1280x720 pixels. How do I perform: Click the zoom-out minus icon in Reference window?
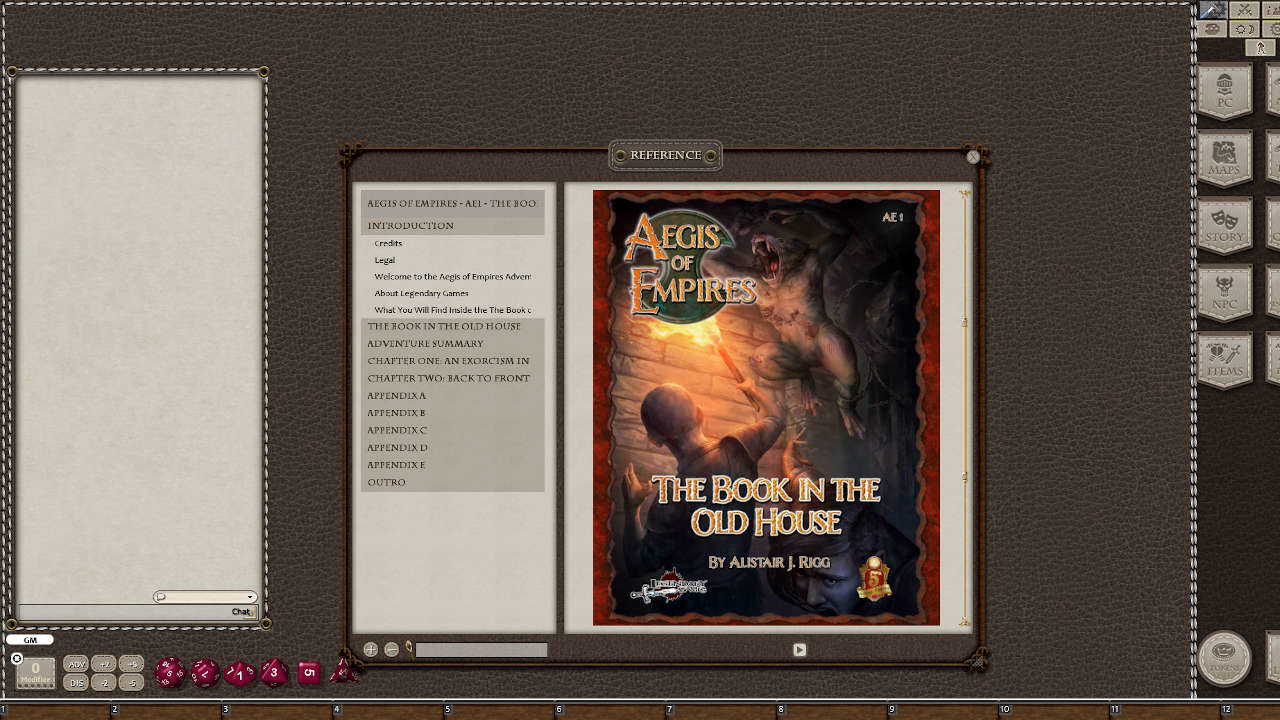[x=392, y=649]
